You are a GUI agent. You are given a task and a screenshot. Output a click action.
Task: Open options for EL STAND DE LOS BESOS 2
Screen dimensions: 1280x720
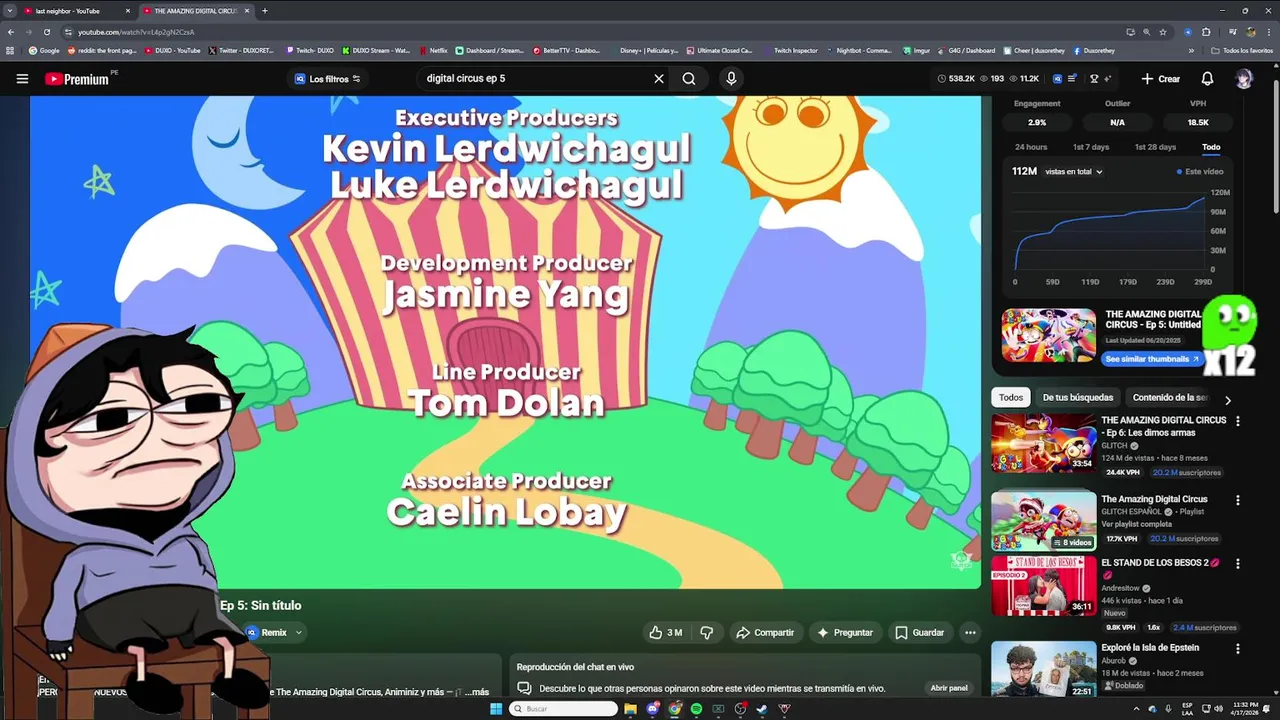pos(1238,564)
